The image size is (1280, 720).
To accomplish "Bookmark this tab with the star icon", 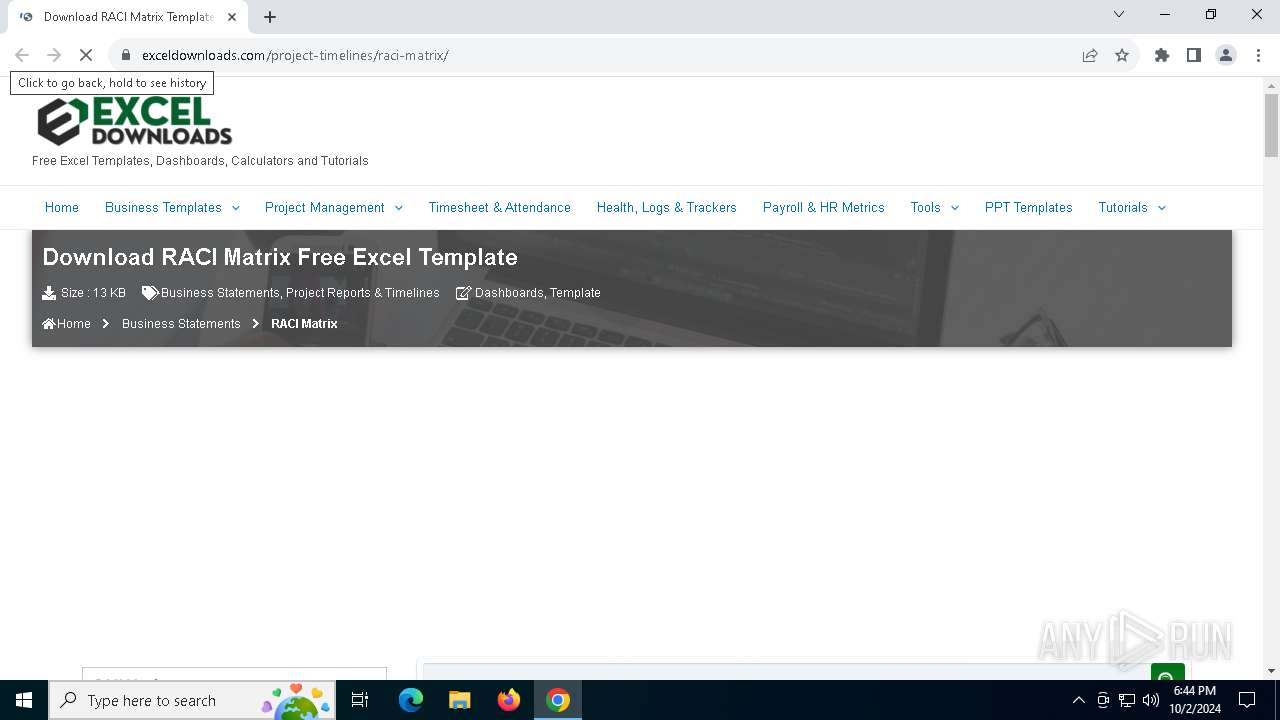I will [1122, 55].
